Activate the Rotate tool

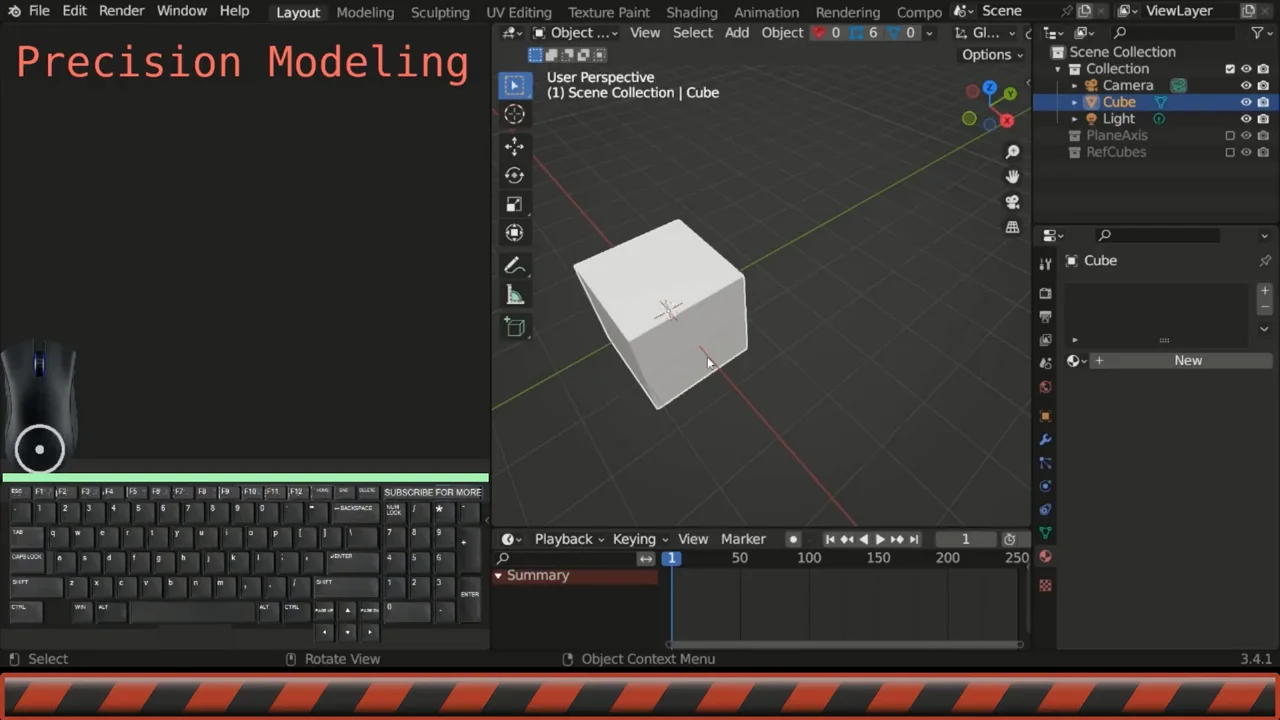(x=514, y=175)
